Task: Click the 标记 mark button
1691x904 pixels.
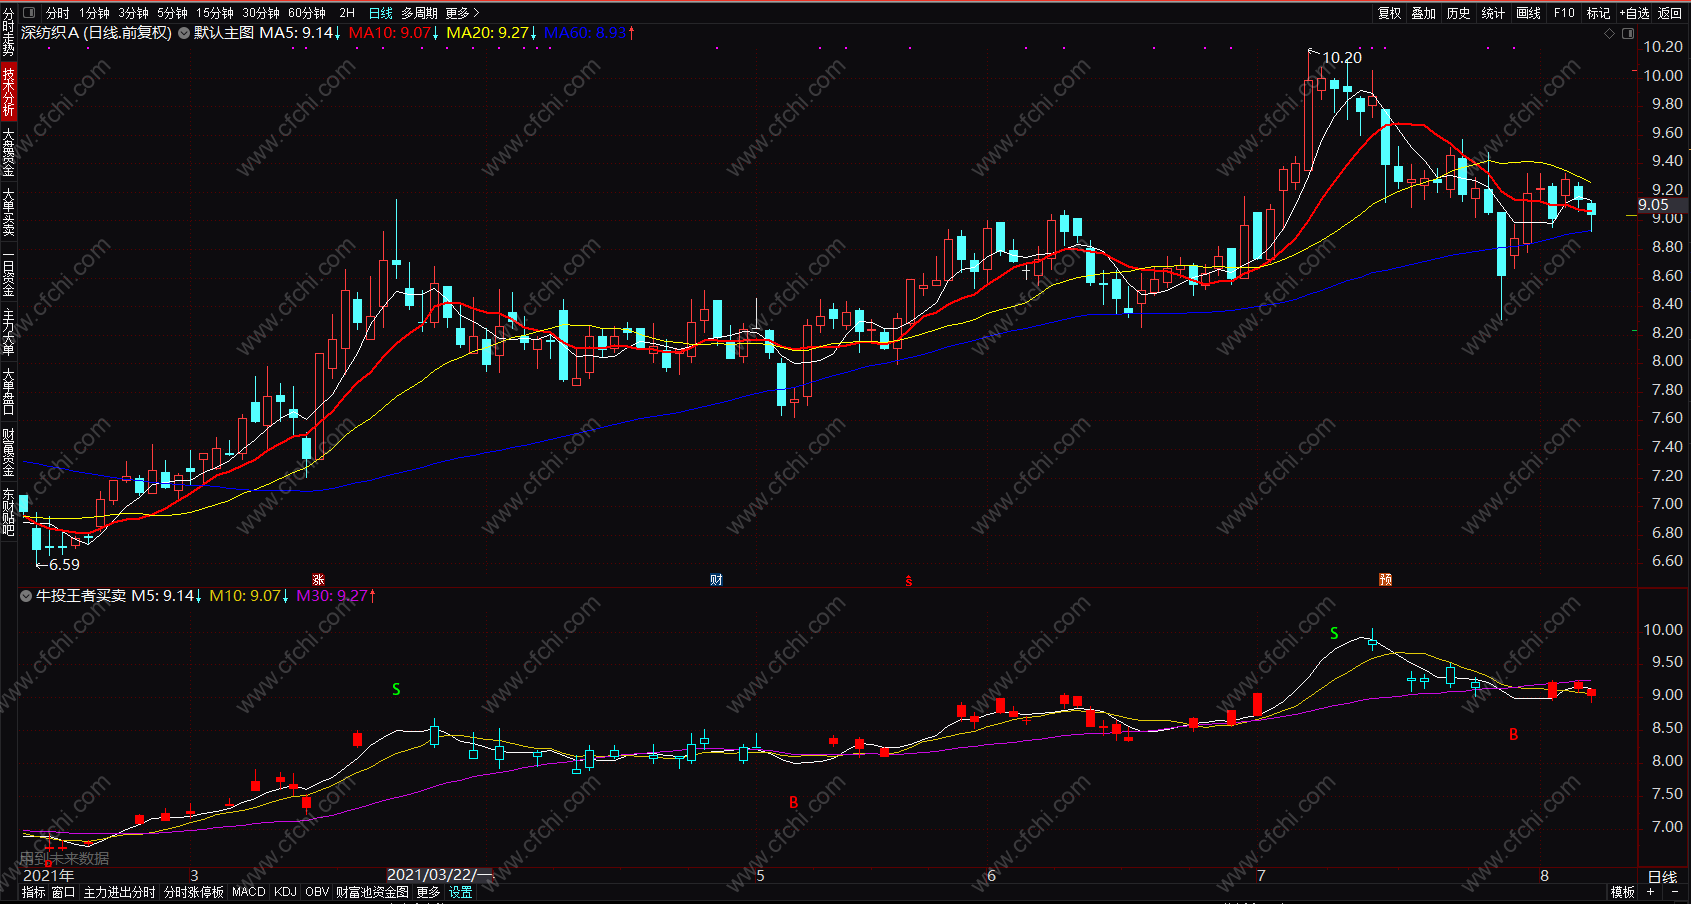Action: tap(1599, 13)
